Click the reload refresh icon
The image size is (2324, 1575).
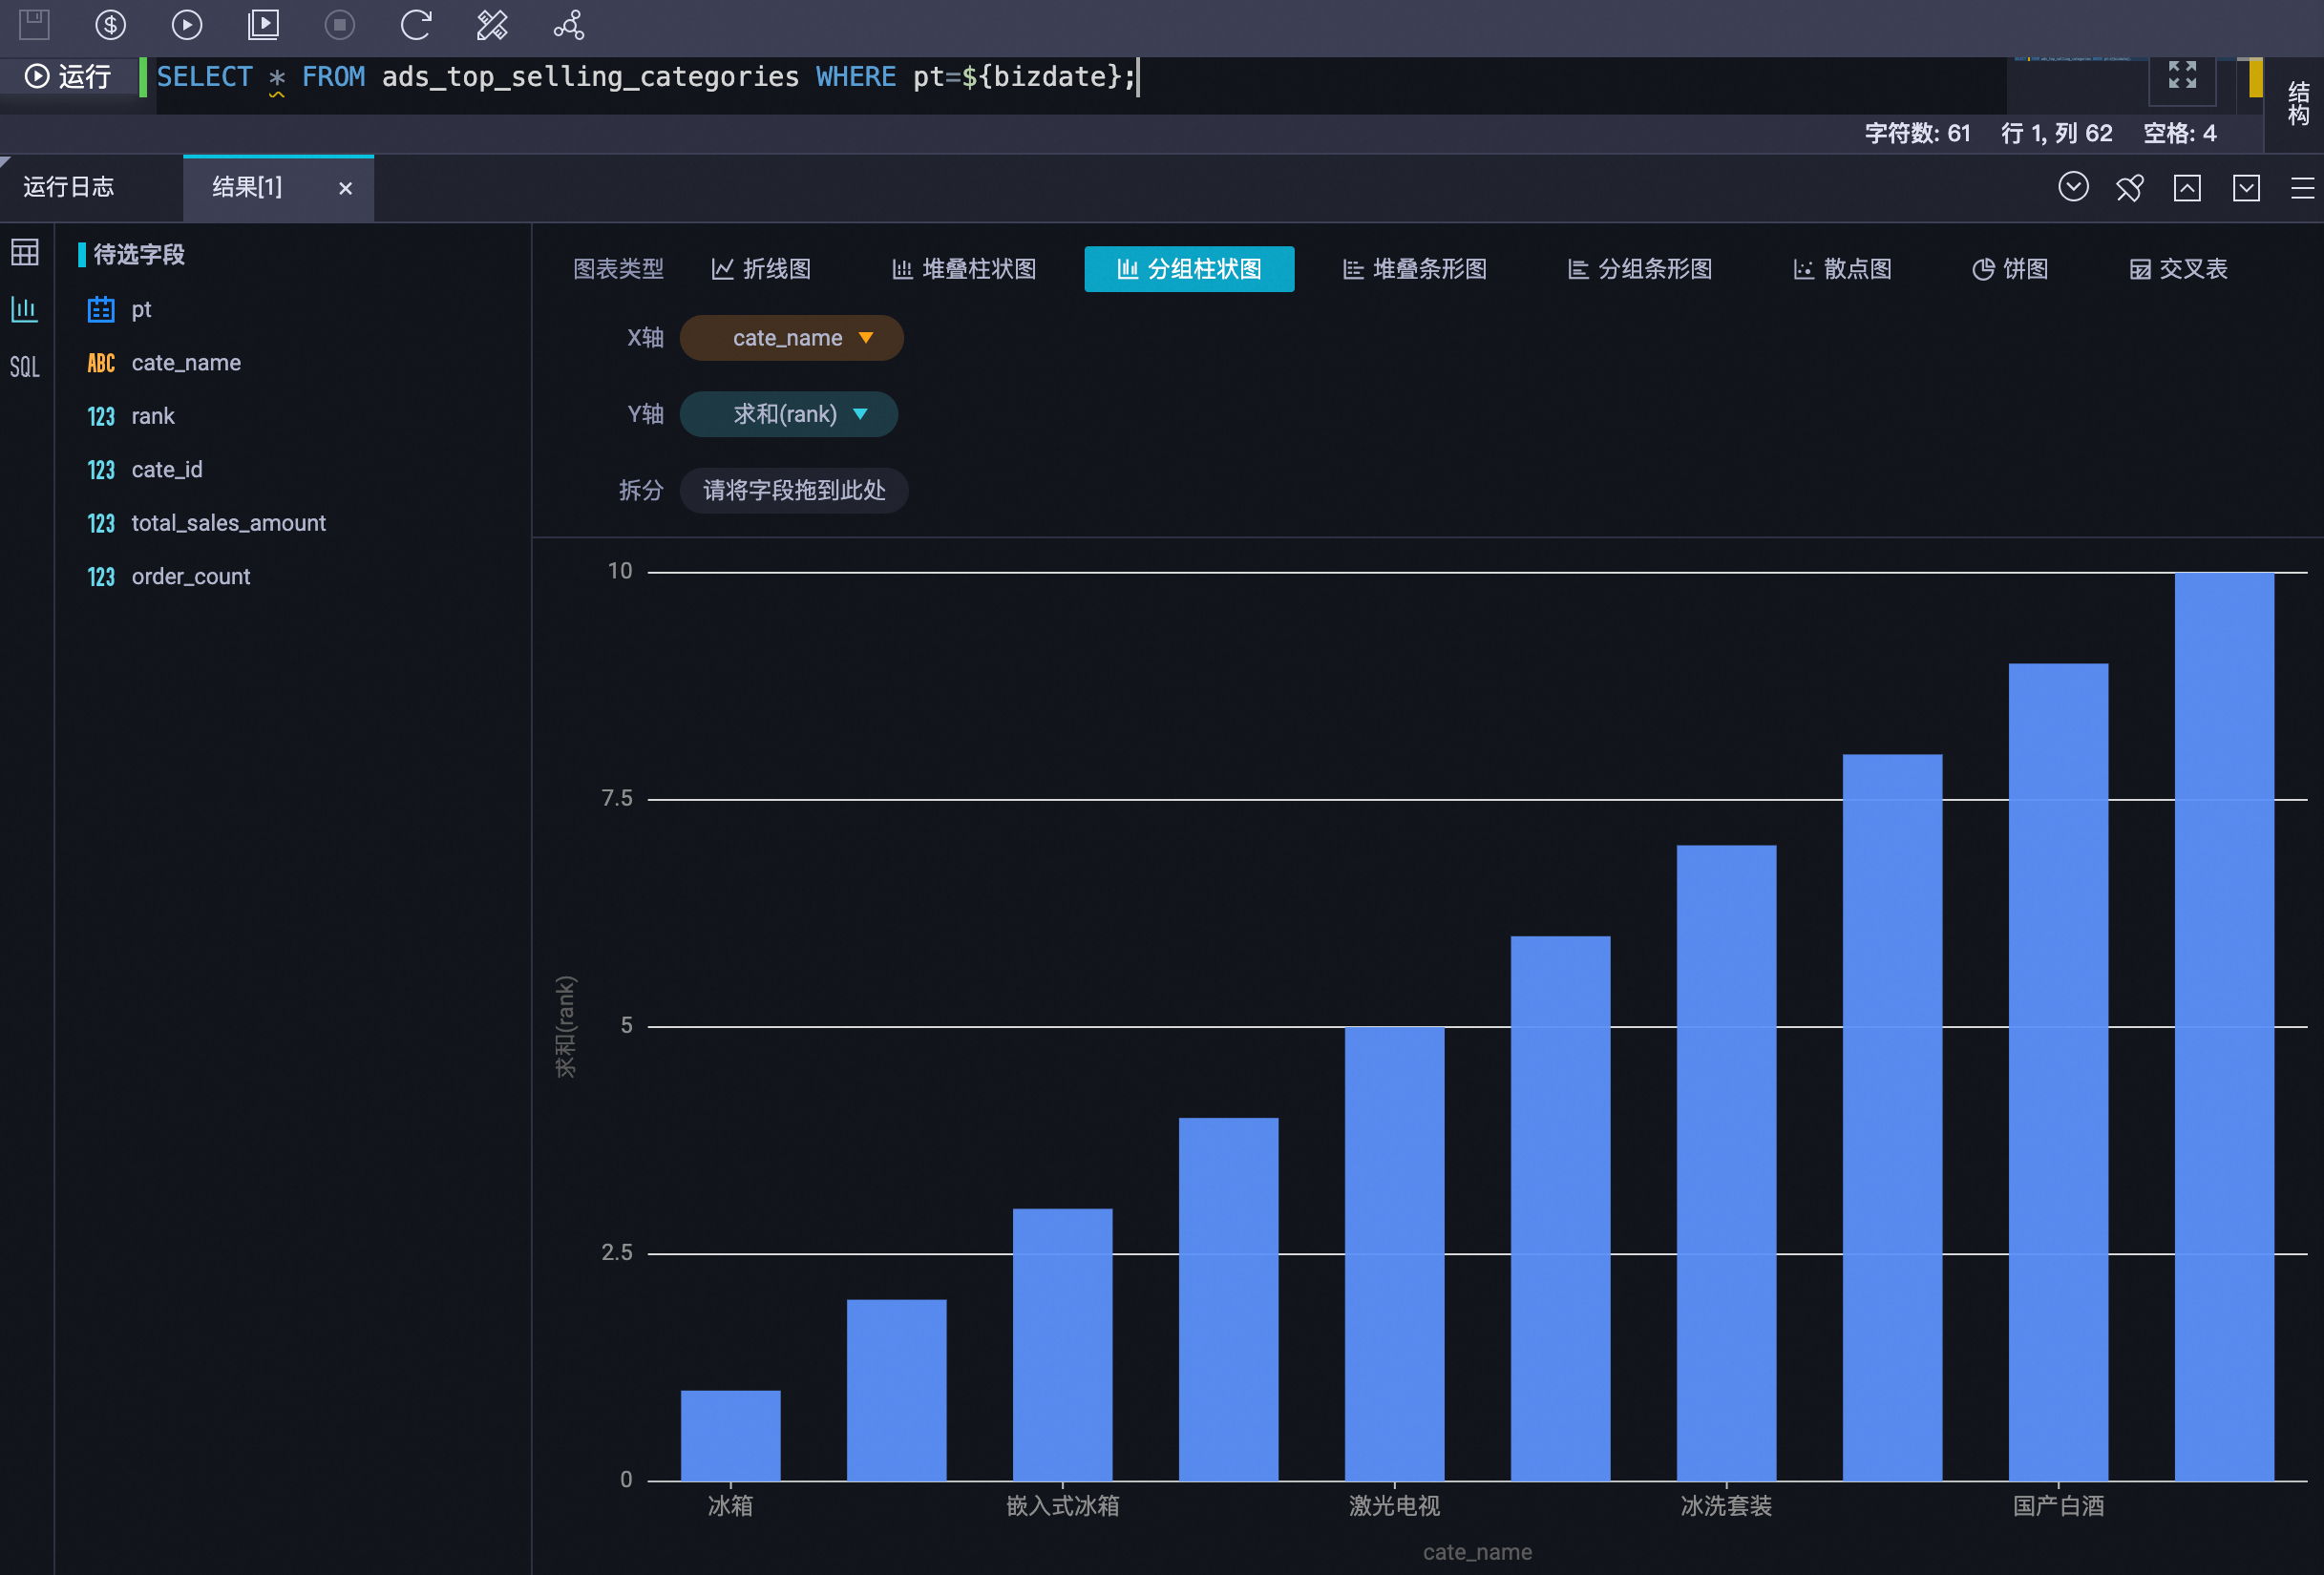[x=416, y=24]
